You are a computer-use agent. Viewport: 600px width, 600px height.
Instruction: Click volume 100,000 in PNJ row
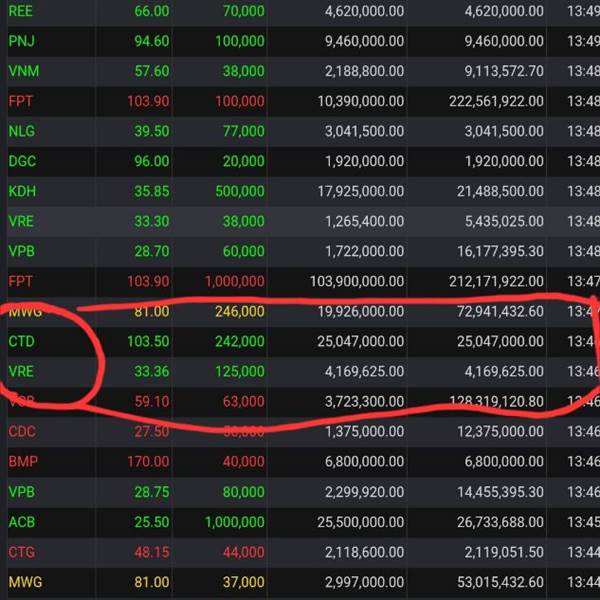240,41
